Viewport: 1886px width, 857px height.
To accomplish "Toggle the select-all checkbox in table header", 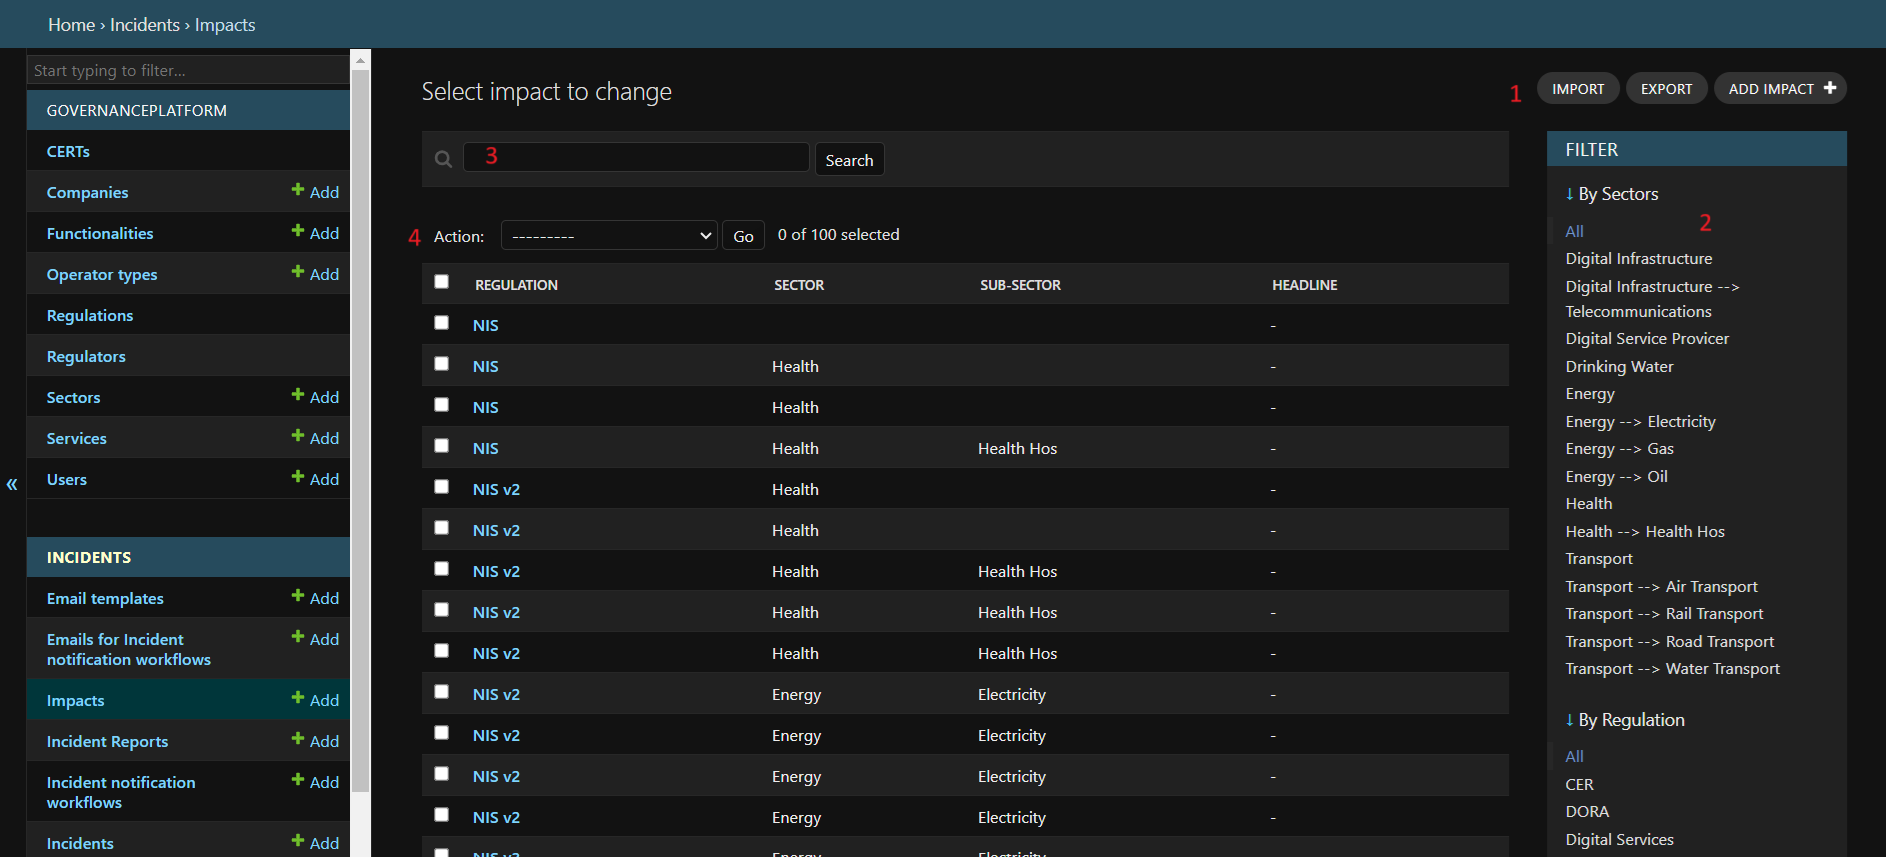I will (x=441, y=282).
